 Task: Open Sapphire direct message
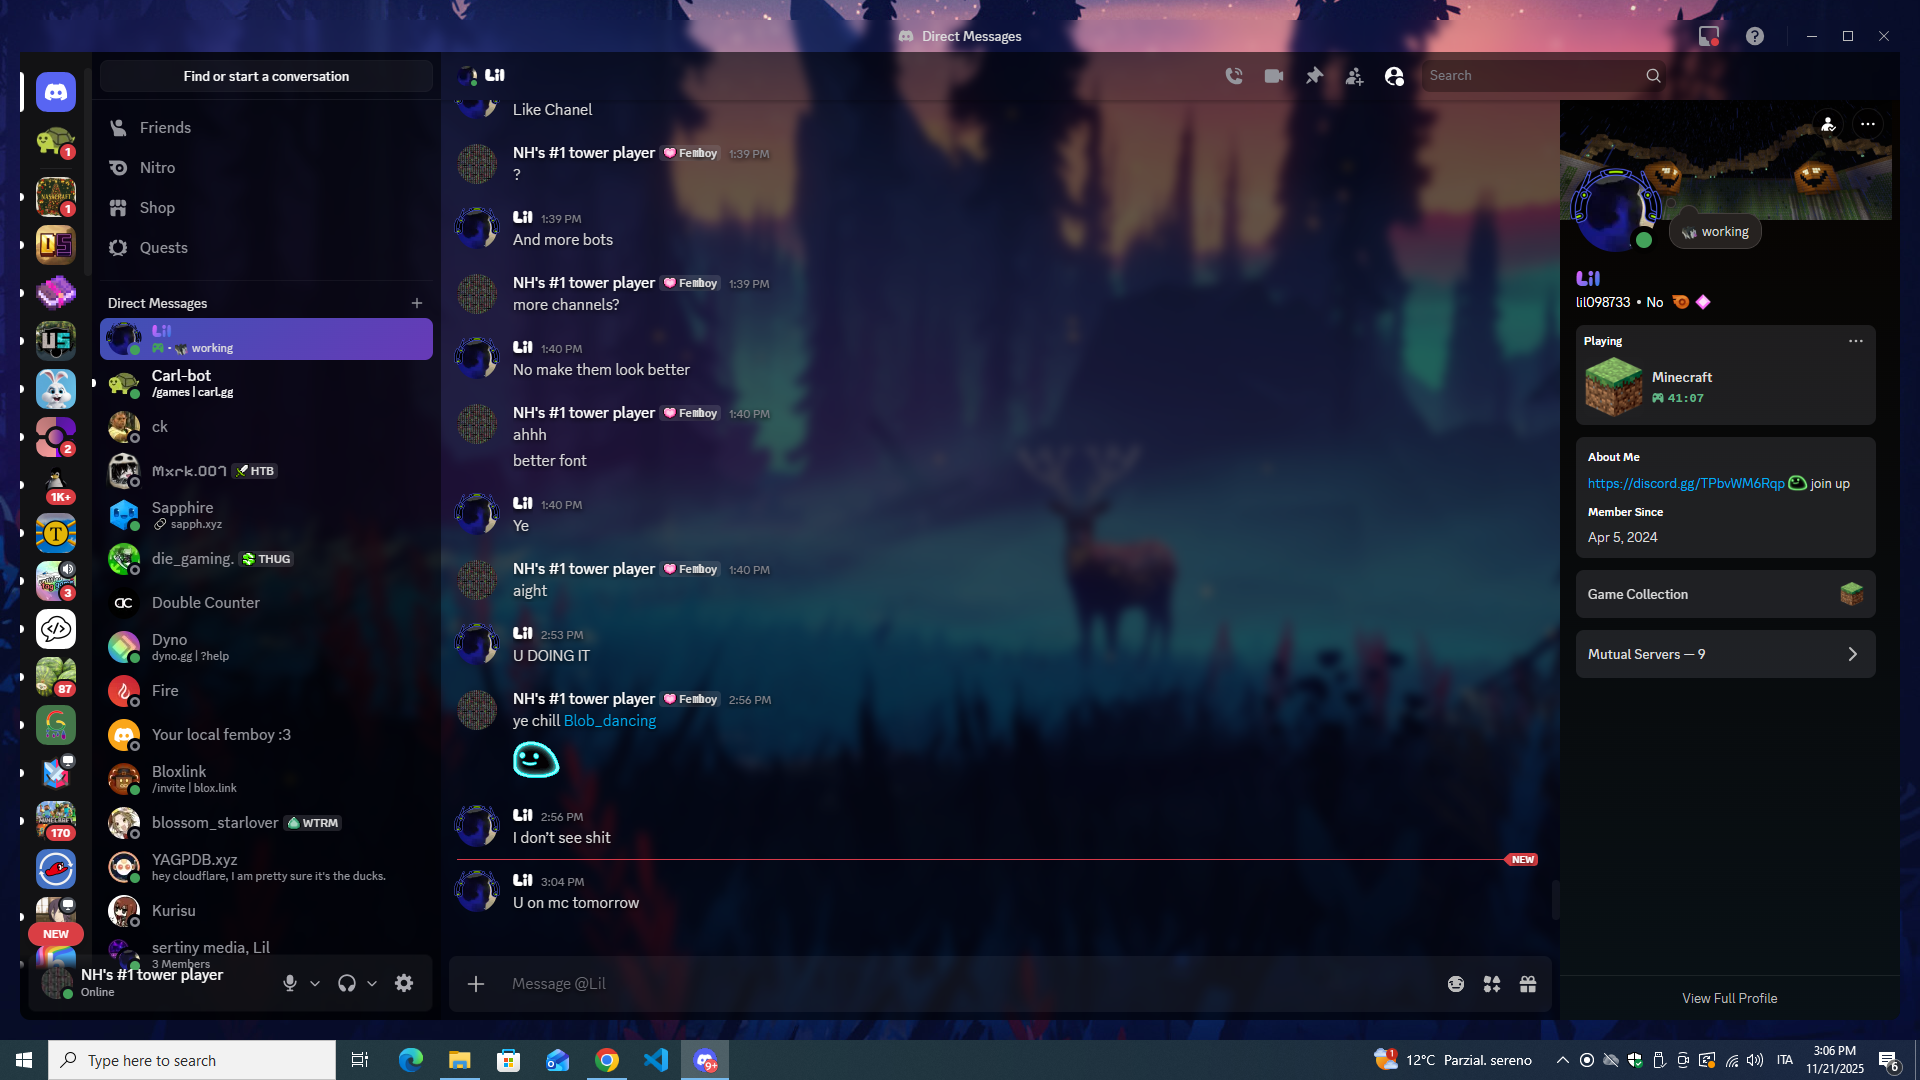(x=266, y=515)
